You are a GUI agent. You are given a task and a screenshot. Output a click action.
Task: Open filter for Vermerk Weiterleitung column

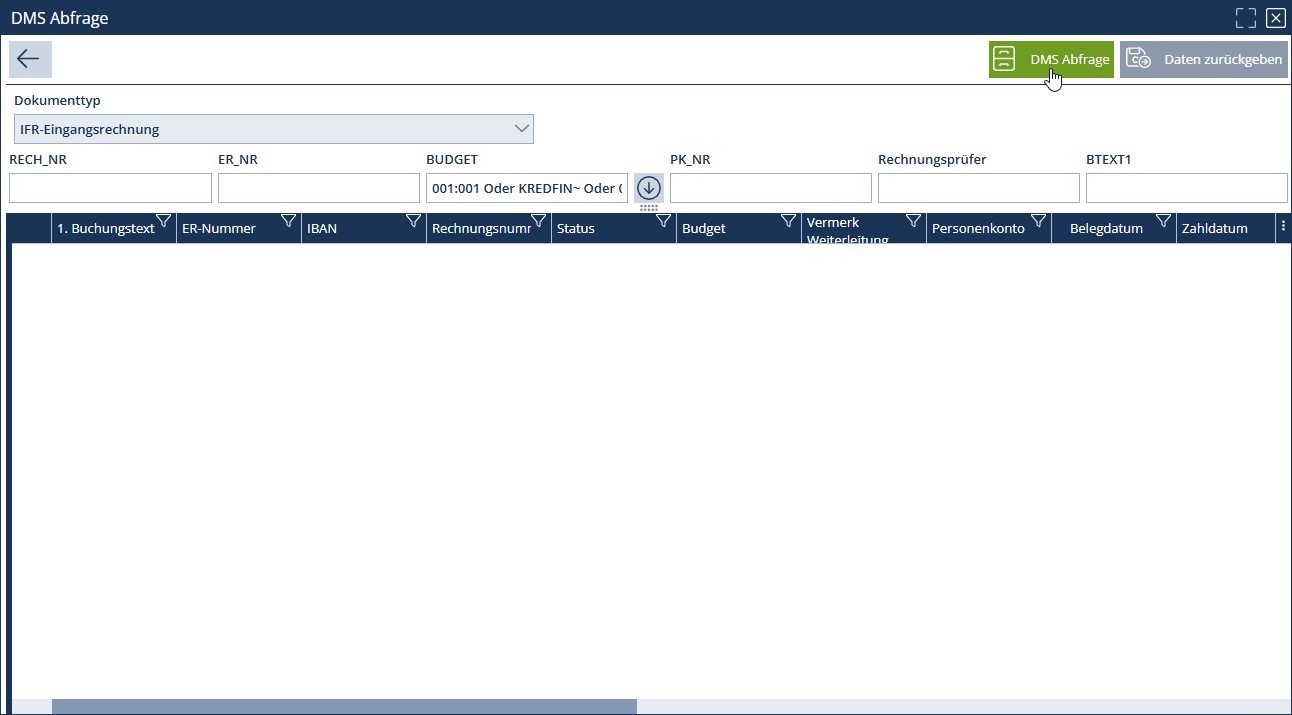[x=914, y=221]
